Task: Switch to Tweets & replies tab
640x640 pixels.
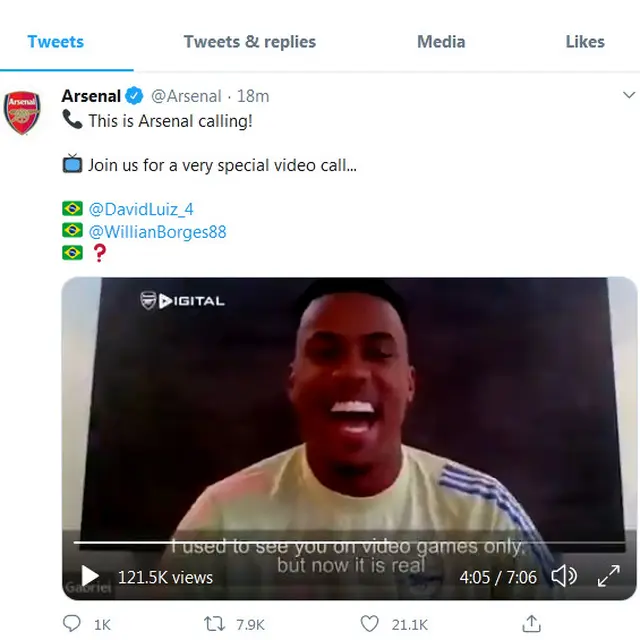Action: pos(250,42)
